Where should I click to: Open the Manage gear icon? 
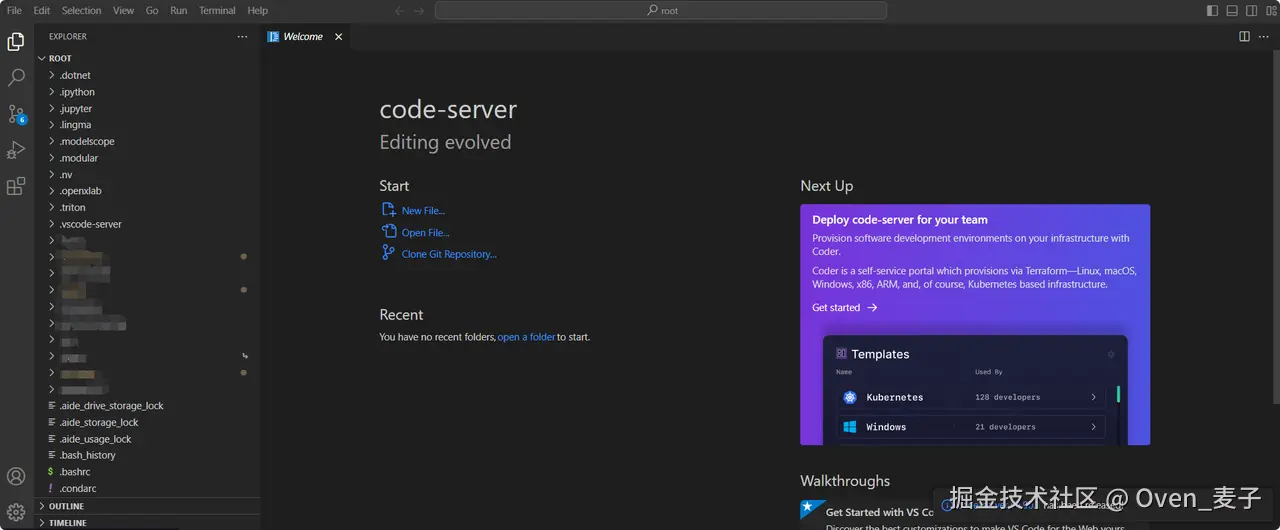tap(16, 513)
